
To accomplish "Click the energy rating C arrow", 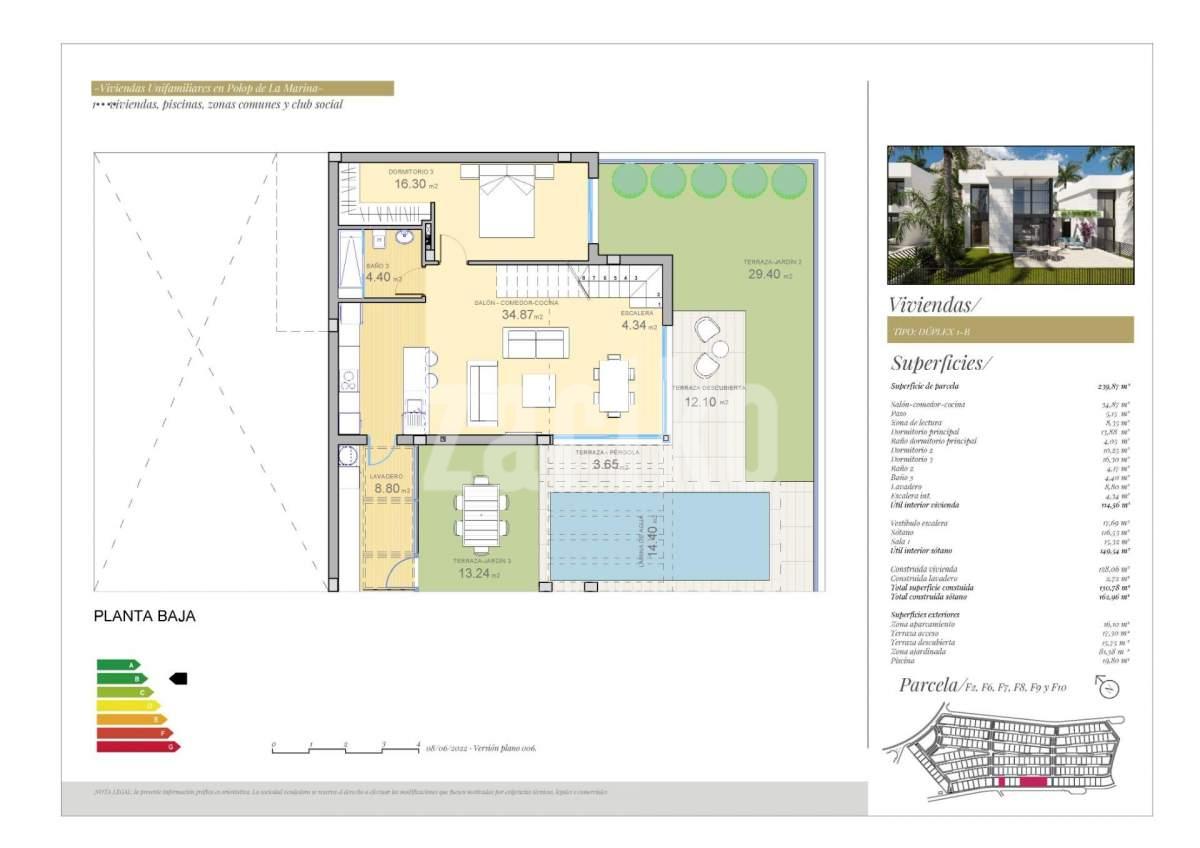I will coord(125,692).
